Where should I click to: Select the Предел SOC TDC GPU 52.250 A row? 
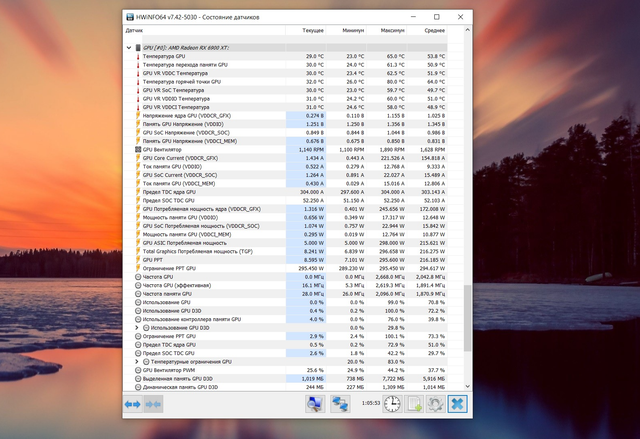click(x=285, y=200)
